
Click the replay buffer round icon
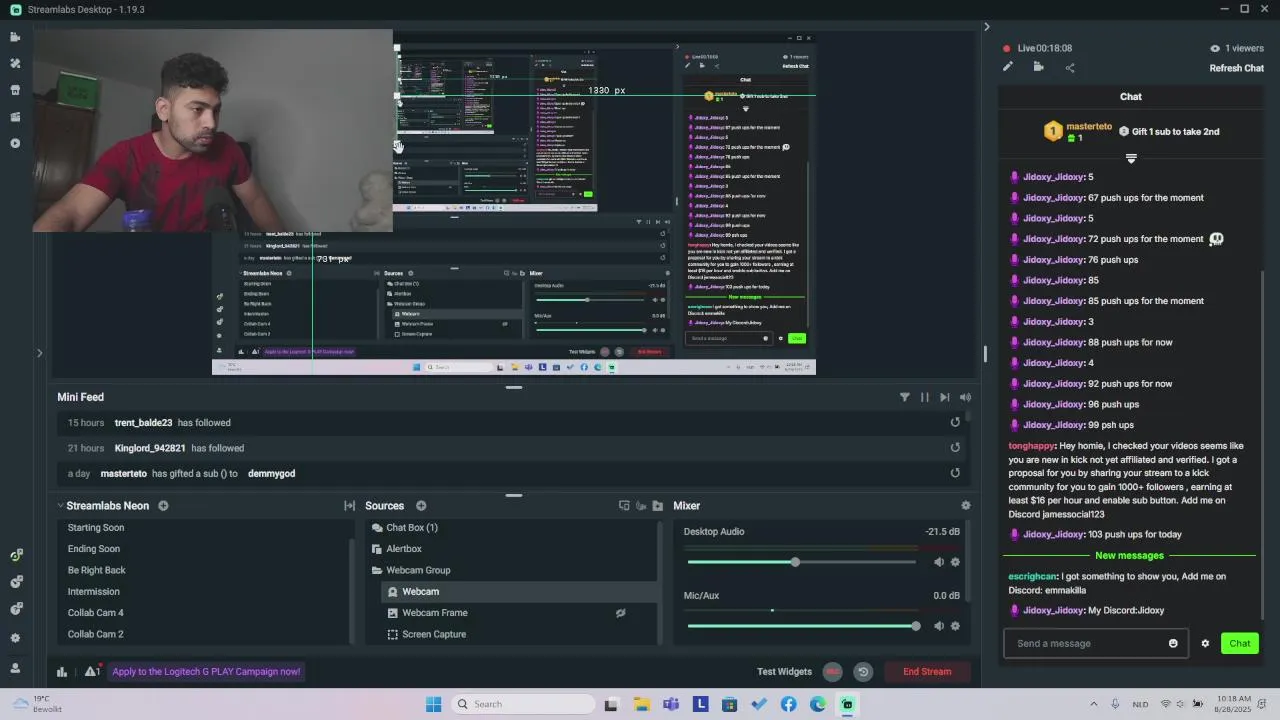[863, 672]
